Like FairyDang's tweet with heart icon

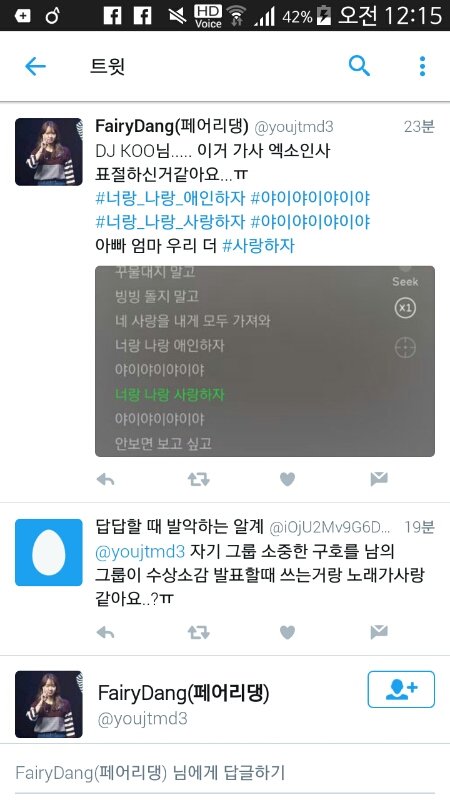(x=287, y=479)
